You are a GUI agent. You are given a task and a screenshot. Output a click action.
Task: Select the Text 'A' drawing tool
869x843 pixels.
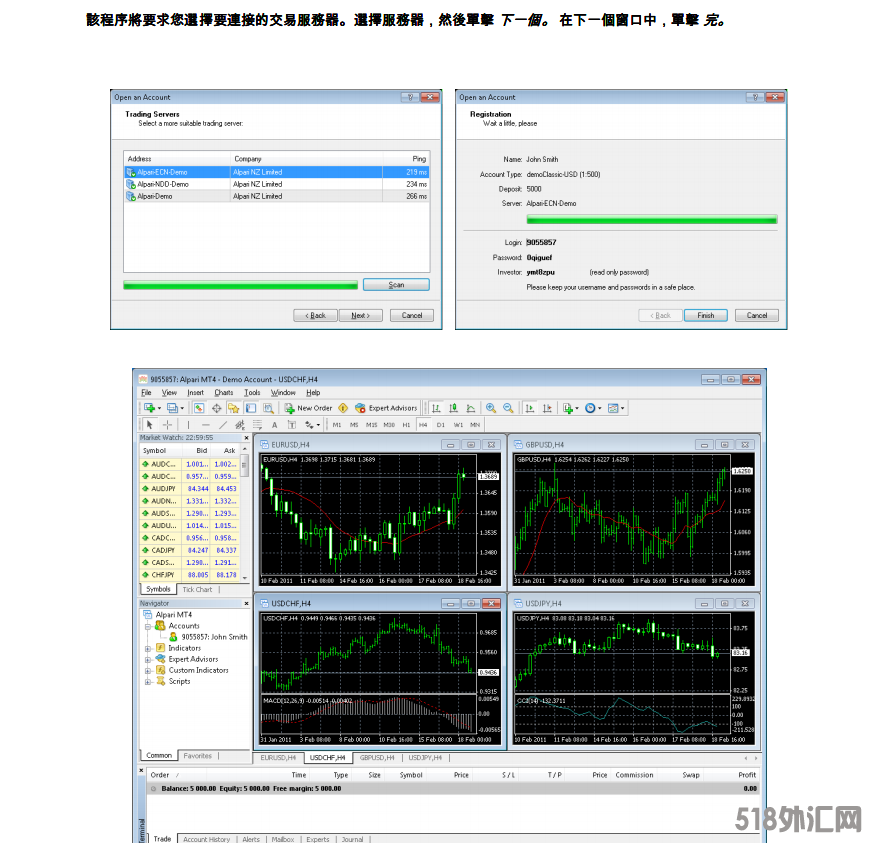(274, 425)
